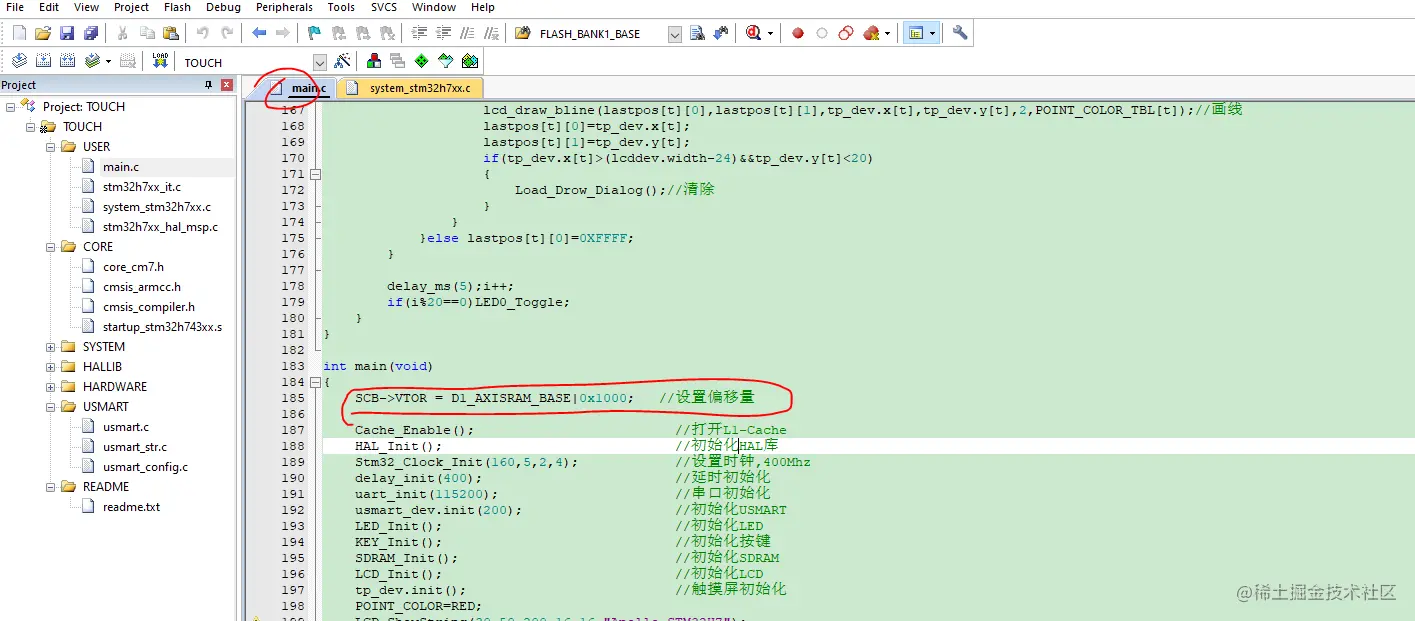
Task: Click the Batch Build icon
Action: coord(91,61)
